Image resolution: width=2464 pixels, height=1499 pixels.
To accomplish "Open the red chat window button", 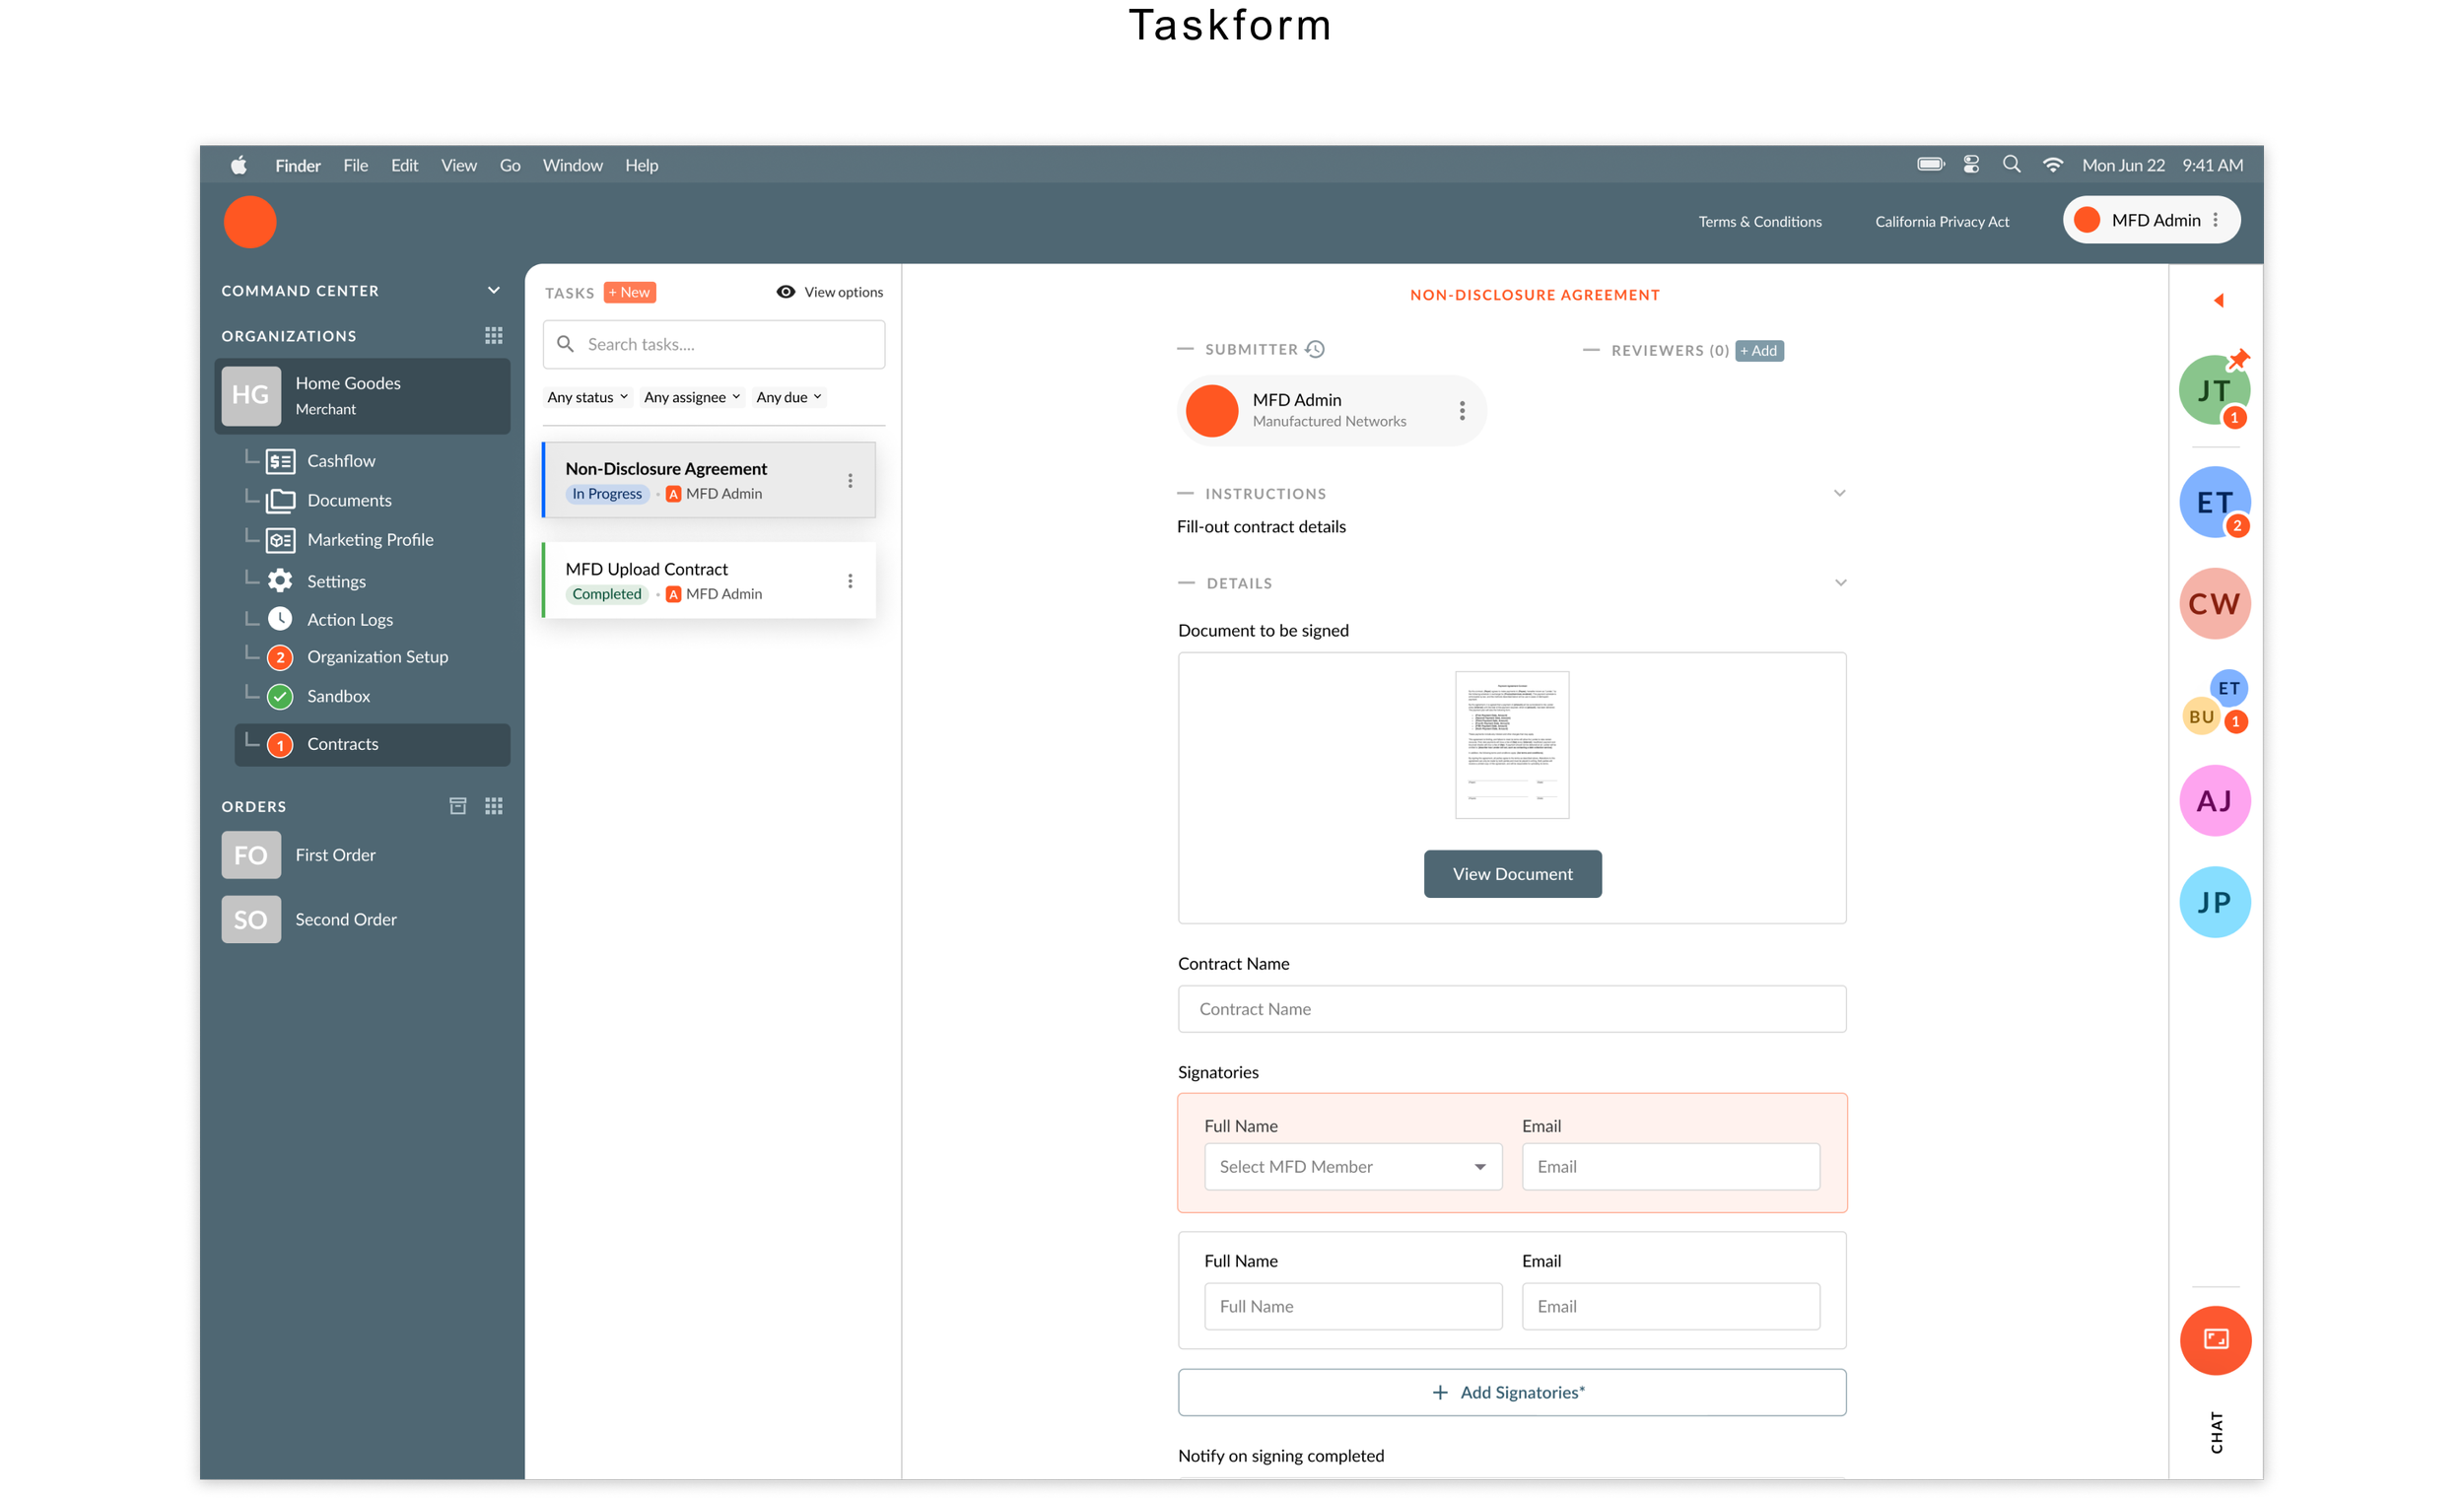I will pos(2215,1340).
